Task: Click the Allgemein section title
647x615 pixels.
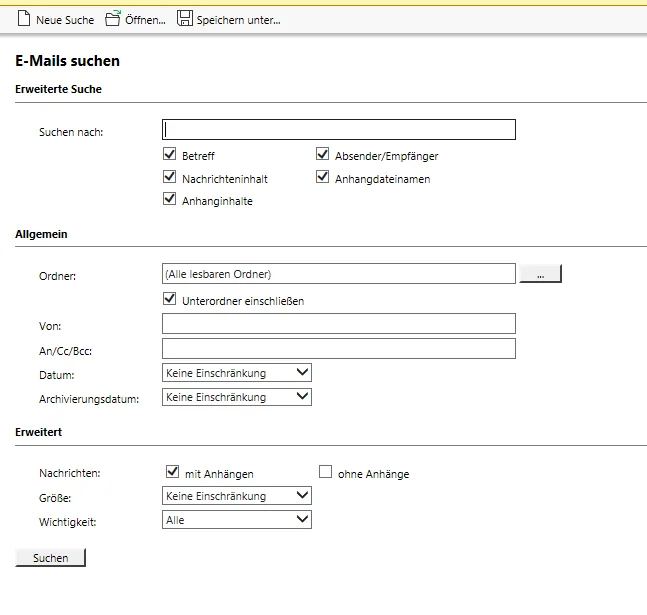Action: 41,234
